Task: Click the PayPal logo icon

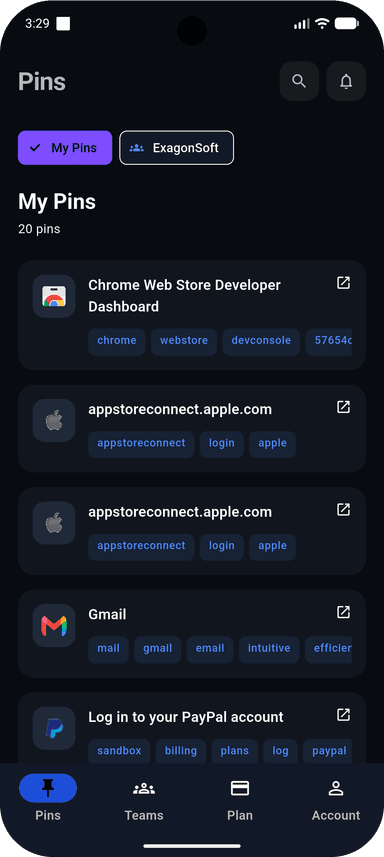Action: [x=54, y=728]
